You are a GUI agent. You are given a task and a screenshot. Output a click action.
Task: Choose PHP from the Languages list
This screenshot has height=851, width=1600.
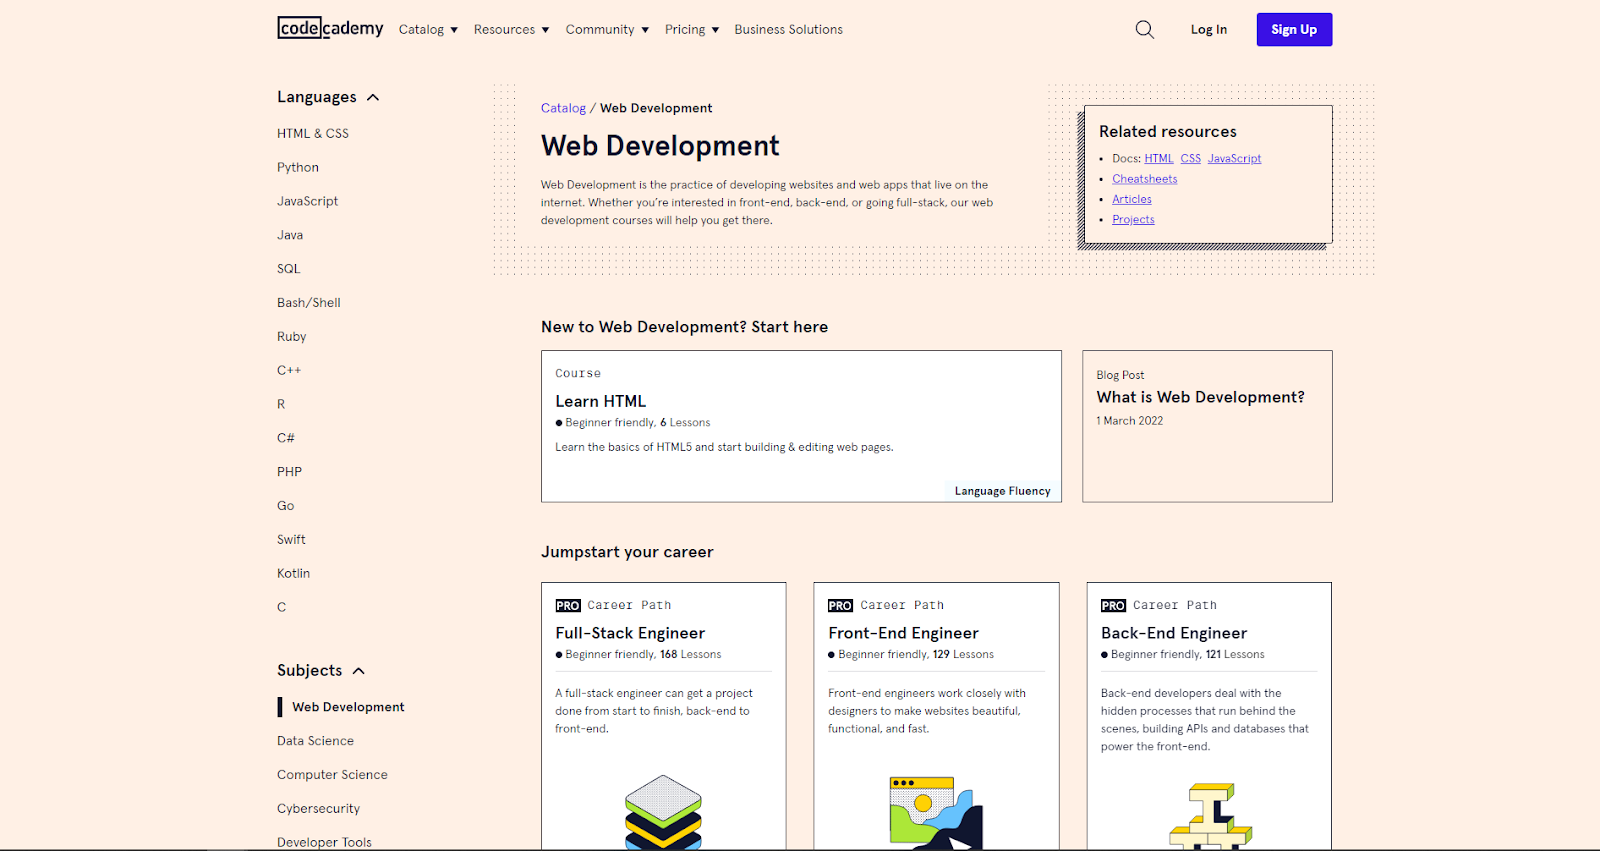[x=289, y=472]
